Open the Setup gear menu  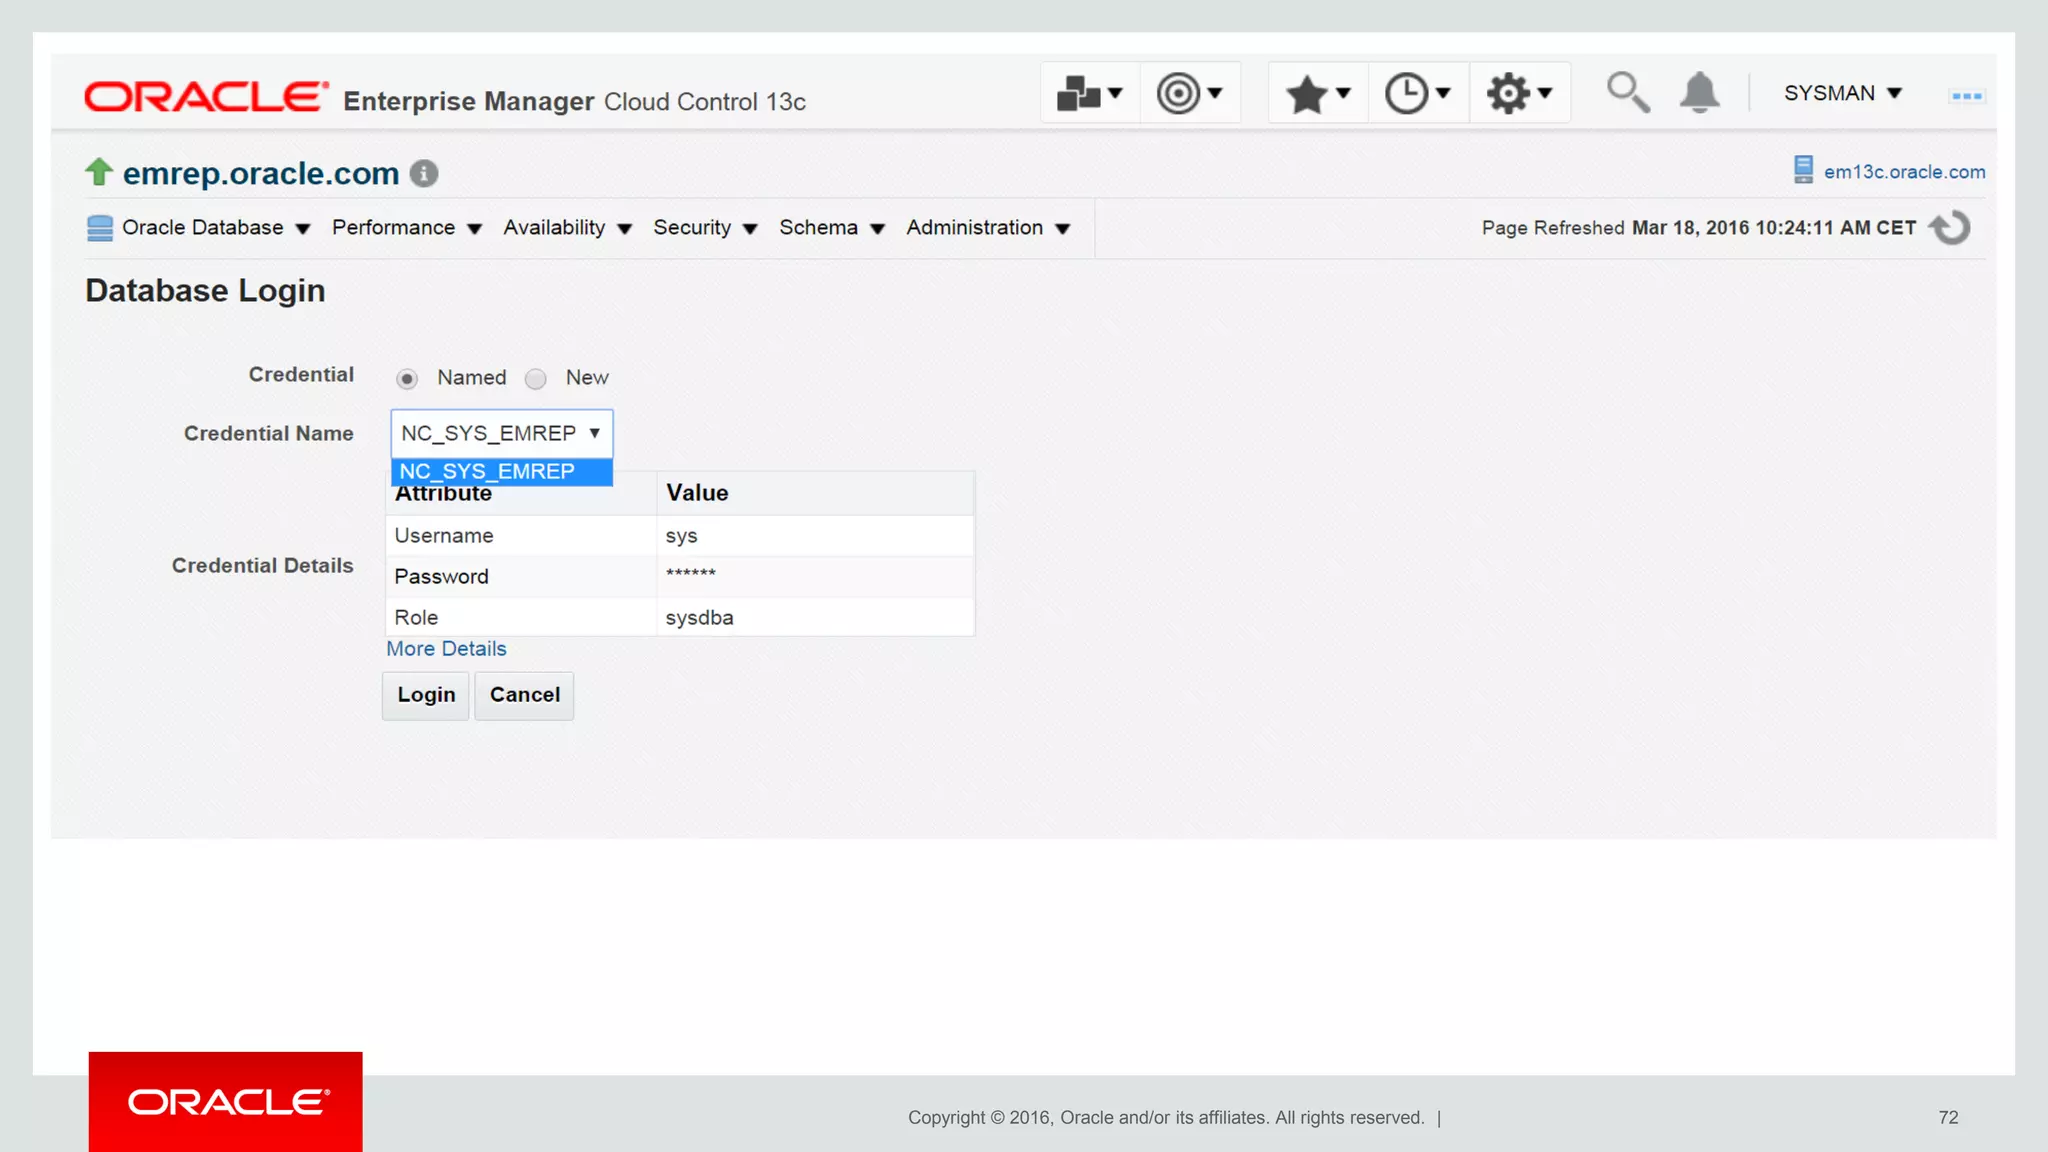(x=1518, y=93)
